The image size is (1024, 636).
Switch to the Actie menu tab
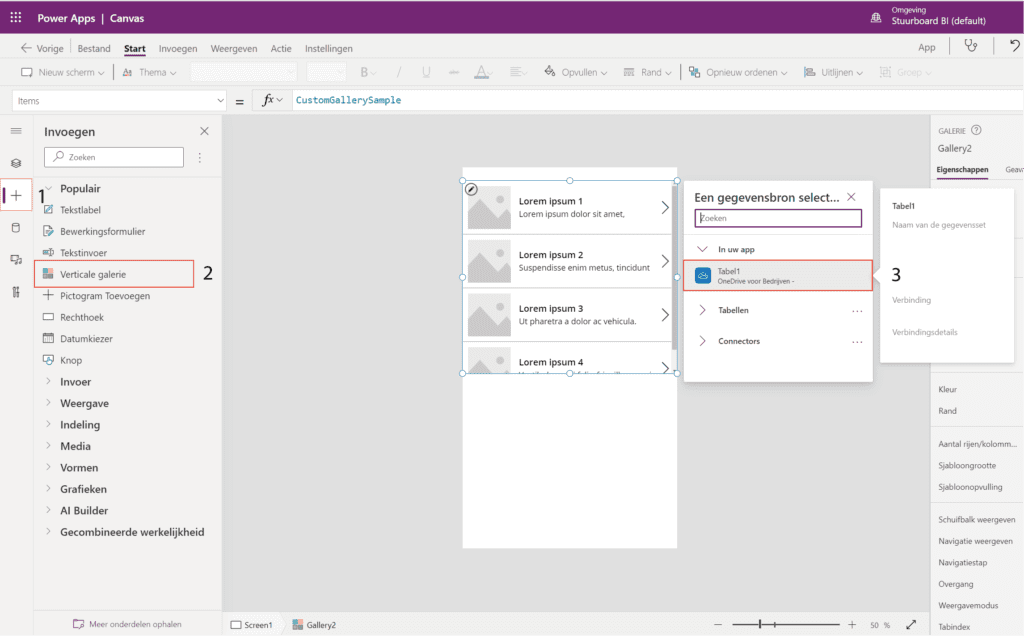pos(281,48)
